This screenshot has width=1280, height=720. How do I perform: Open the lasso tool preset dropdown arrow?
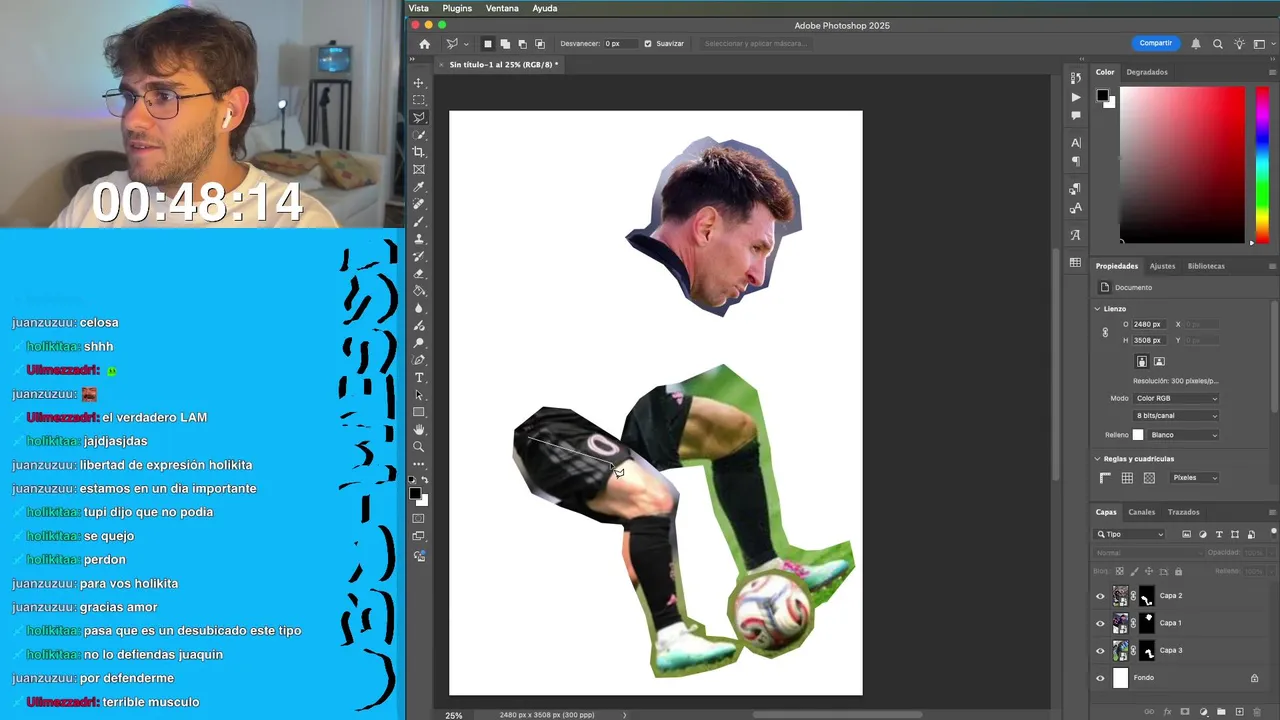coord(466,44)
